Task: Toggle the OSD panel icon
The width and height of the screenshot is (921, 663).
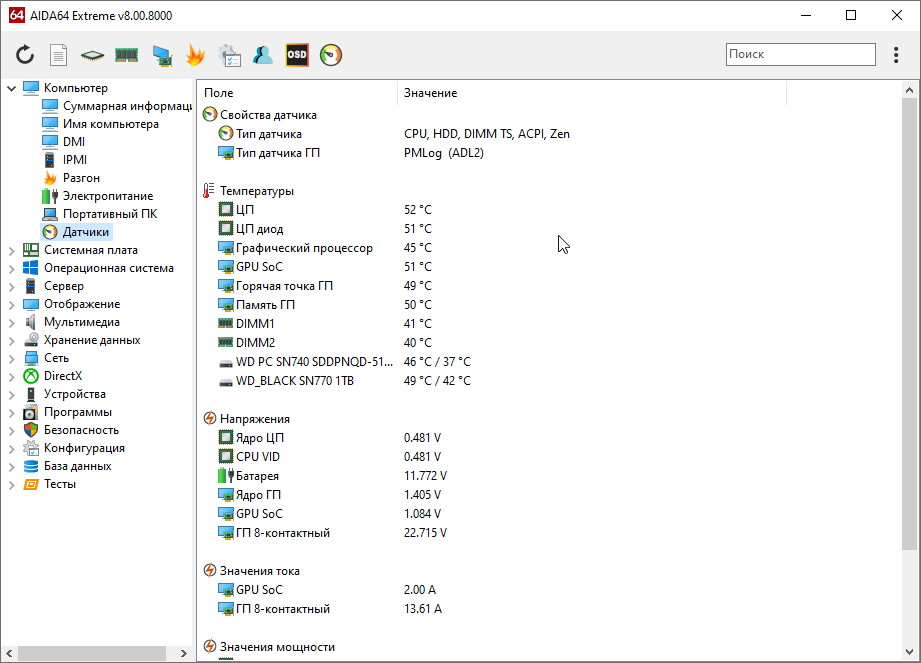Action: (297, 55)
